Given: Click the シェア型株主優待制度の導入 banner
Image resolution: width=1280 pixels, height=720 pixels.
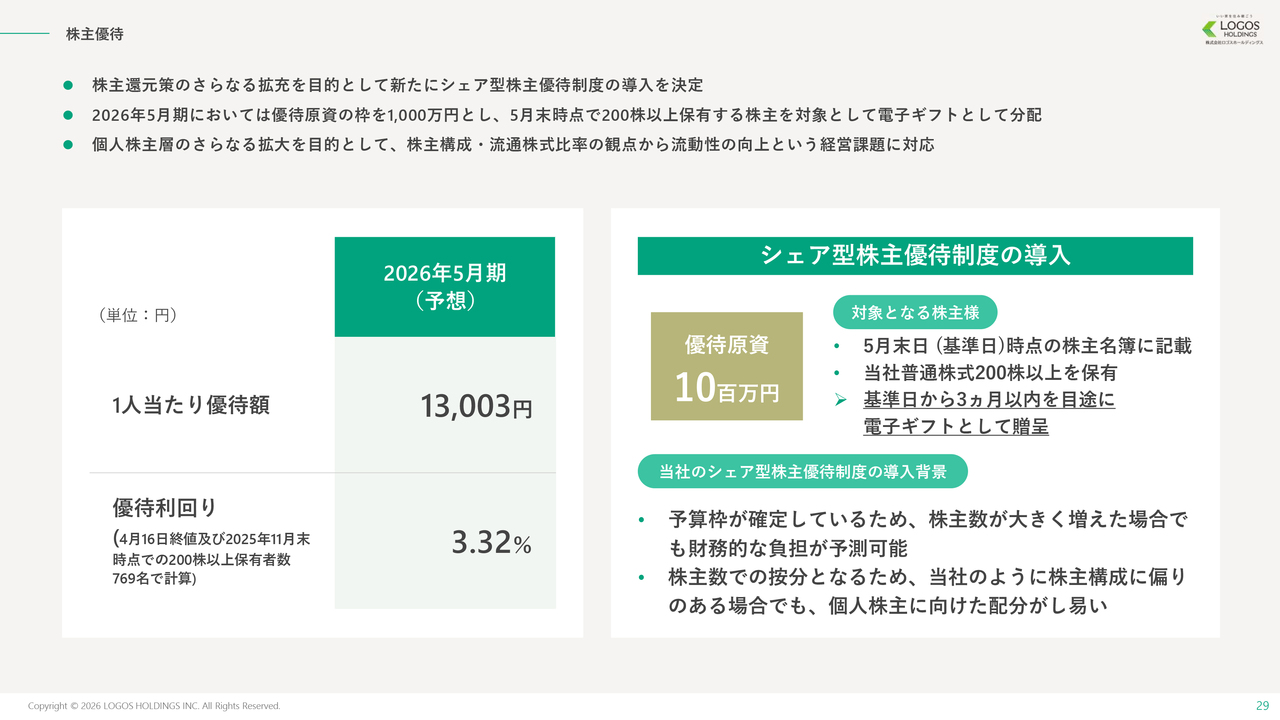Looking at the screenshot, I should click(x=915, y=256).
